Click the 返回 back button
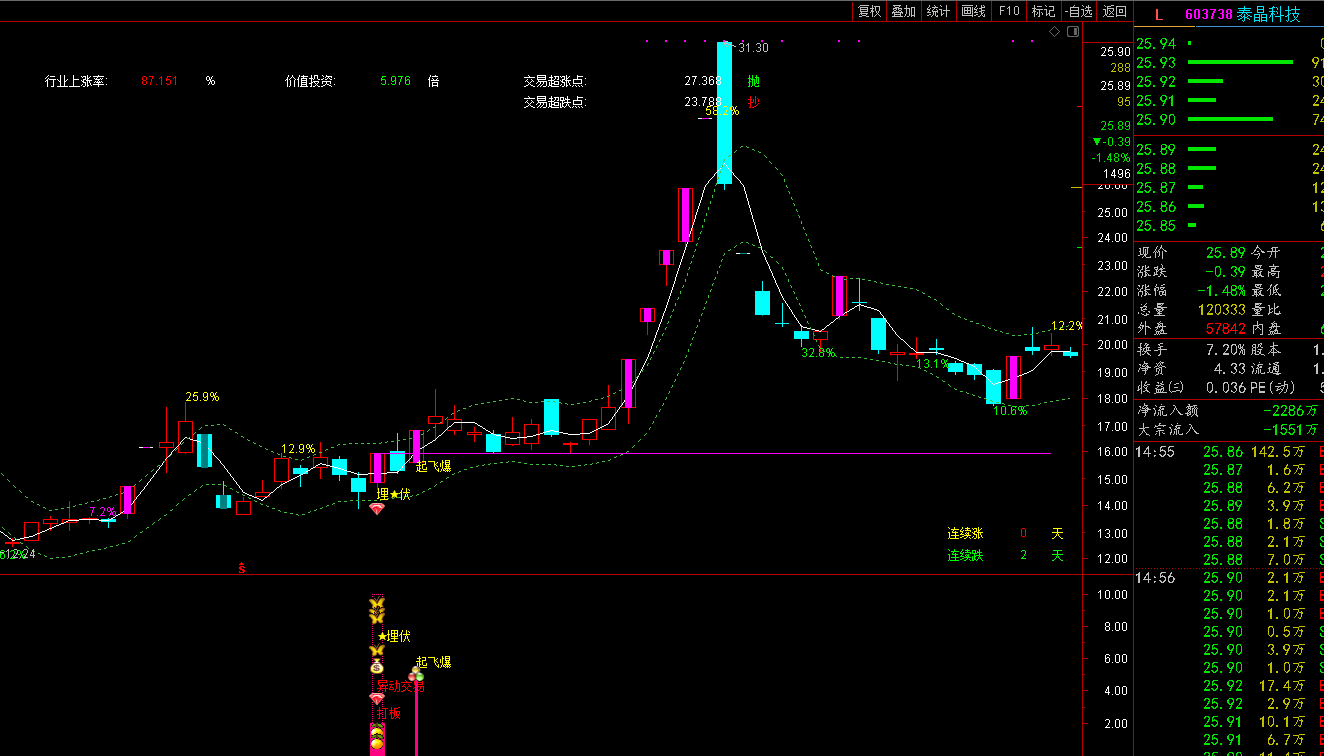The height and width of the screenshot is (756, 1324). coord(1114,11)
